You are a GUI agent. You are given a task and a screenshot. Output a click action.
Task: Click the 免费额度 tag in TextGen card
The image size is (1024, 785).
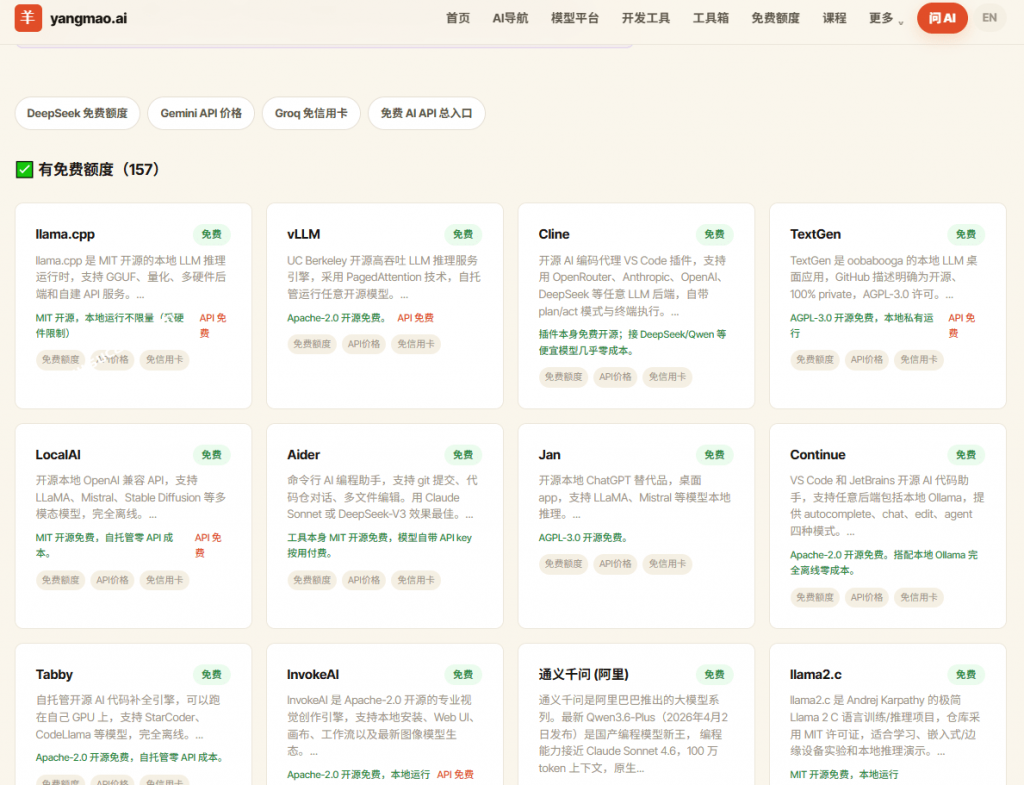pyautogui.click(x=815, y=360)
